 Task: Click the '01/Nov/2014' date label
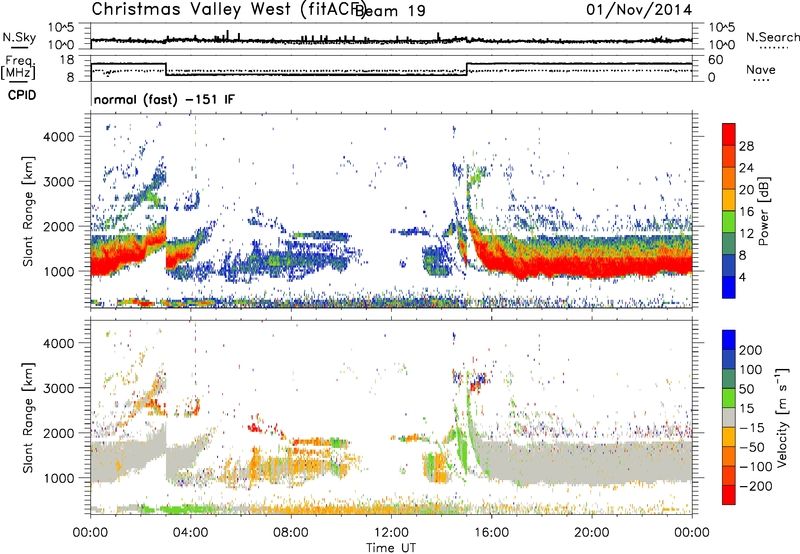coord(639,9)
